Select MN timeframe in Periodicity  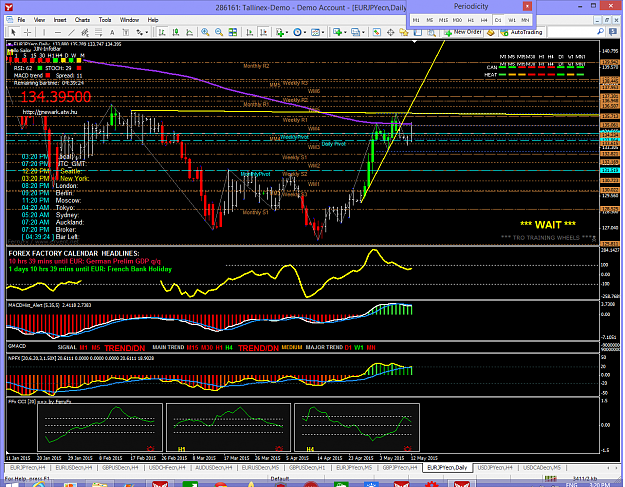coord(525,20)
